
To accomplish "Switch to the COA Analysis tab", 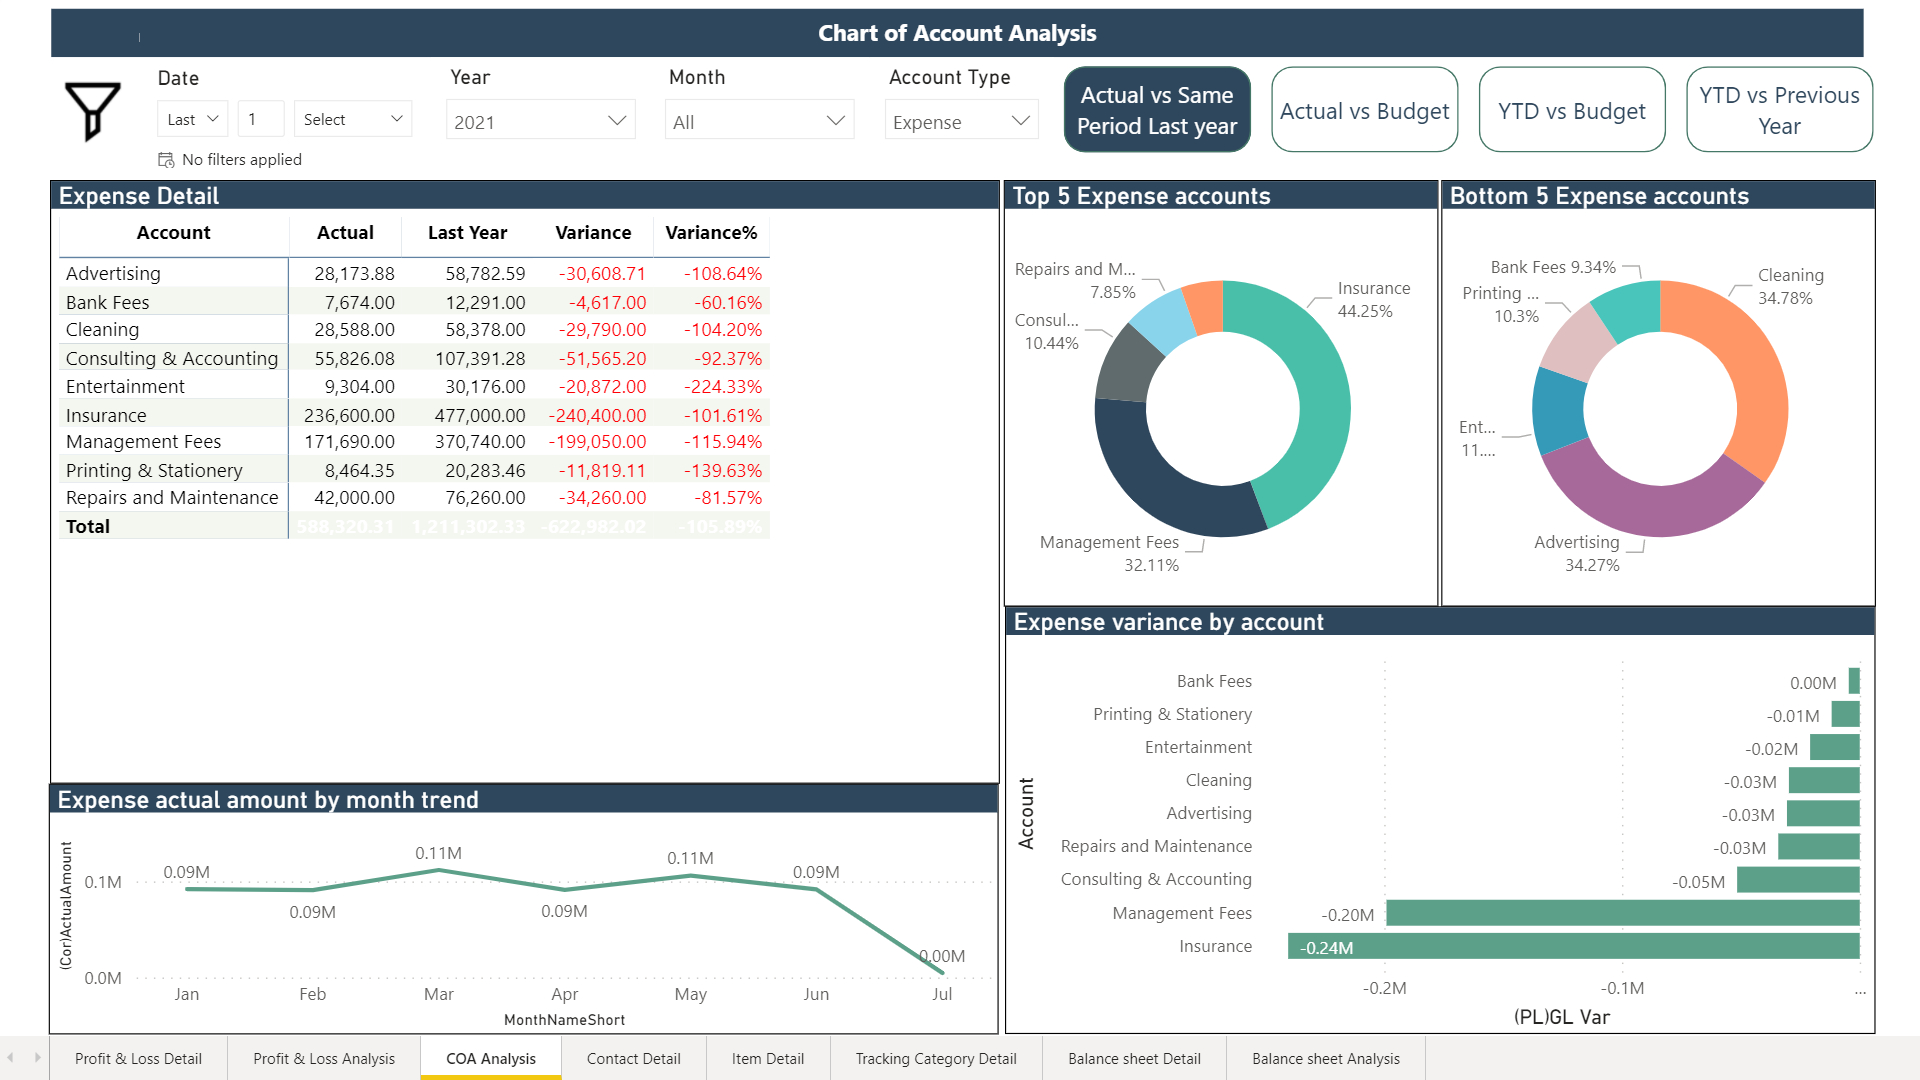I will pos(491,1058).
